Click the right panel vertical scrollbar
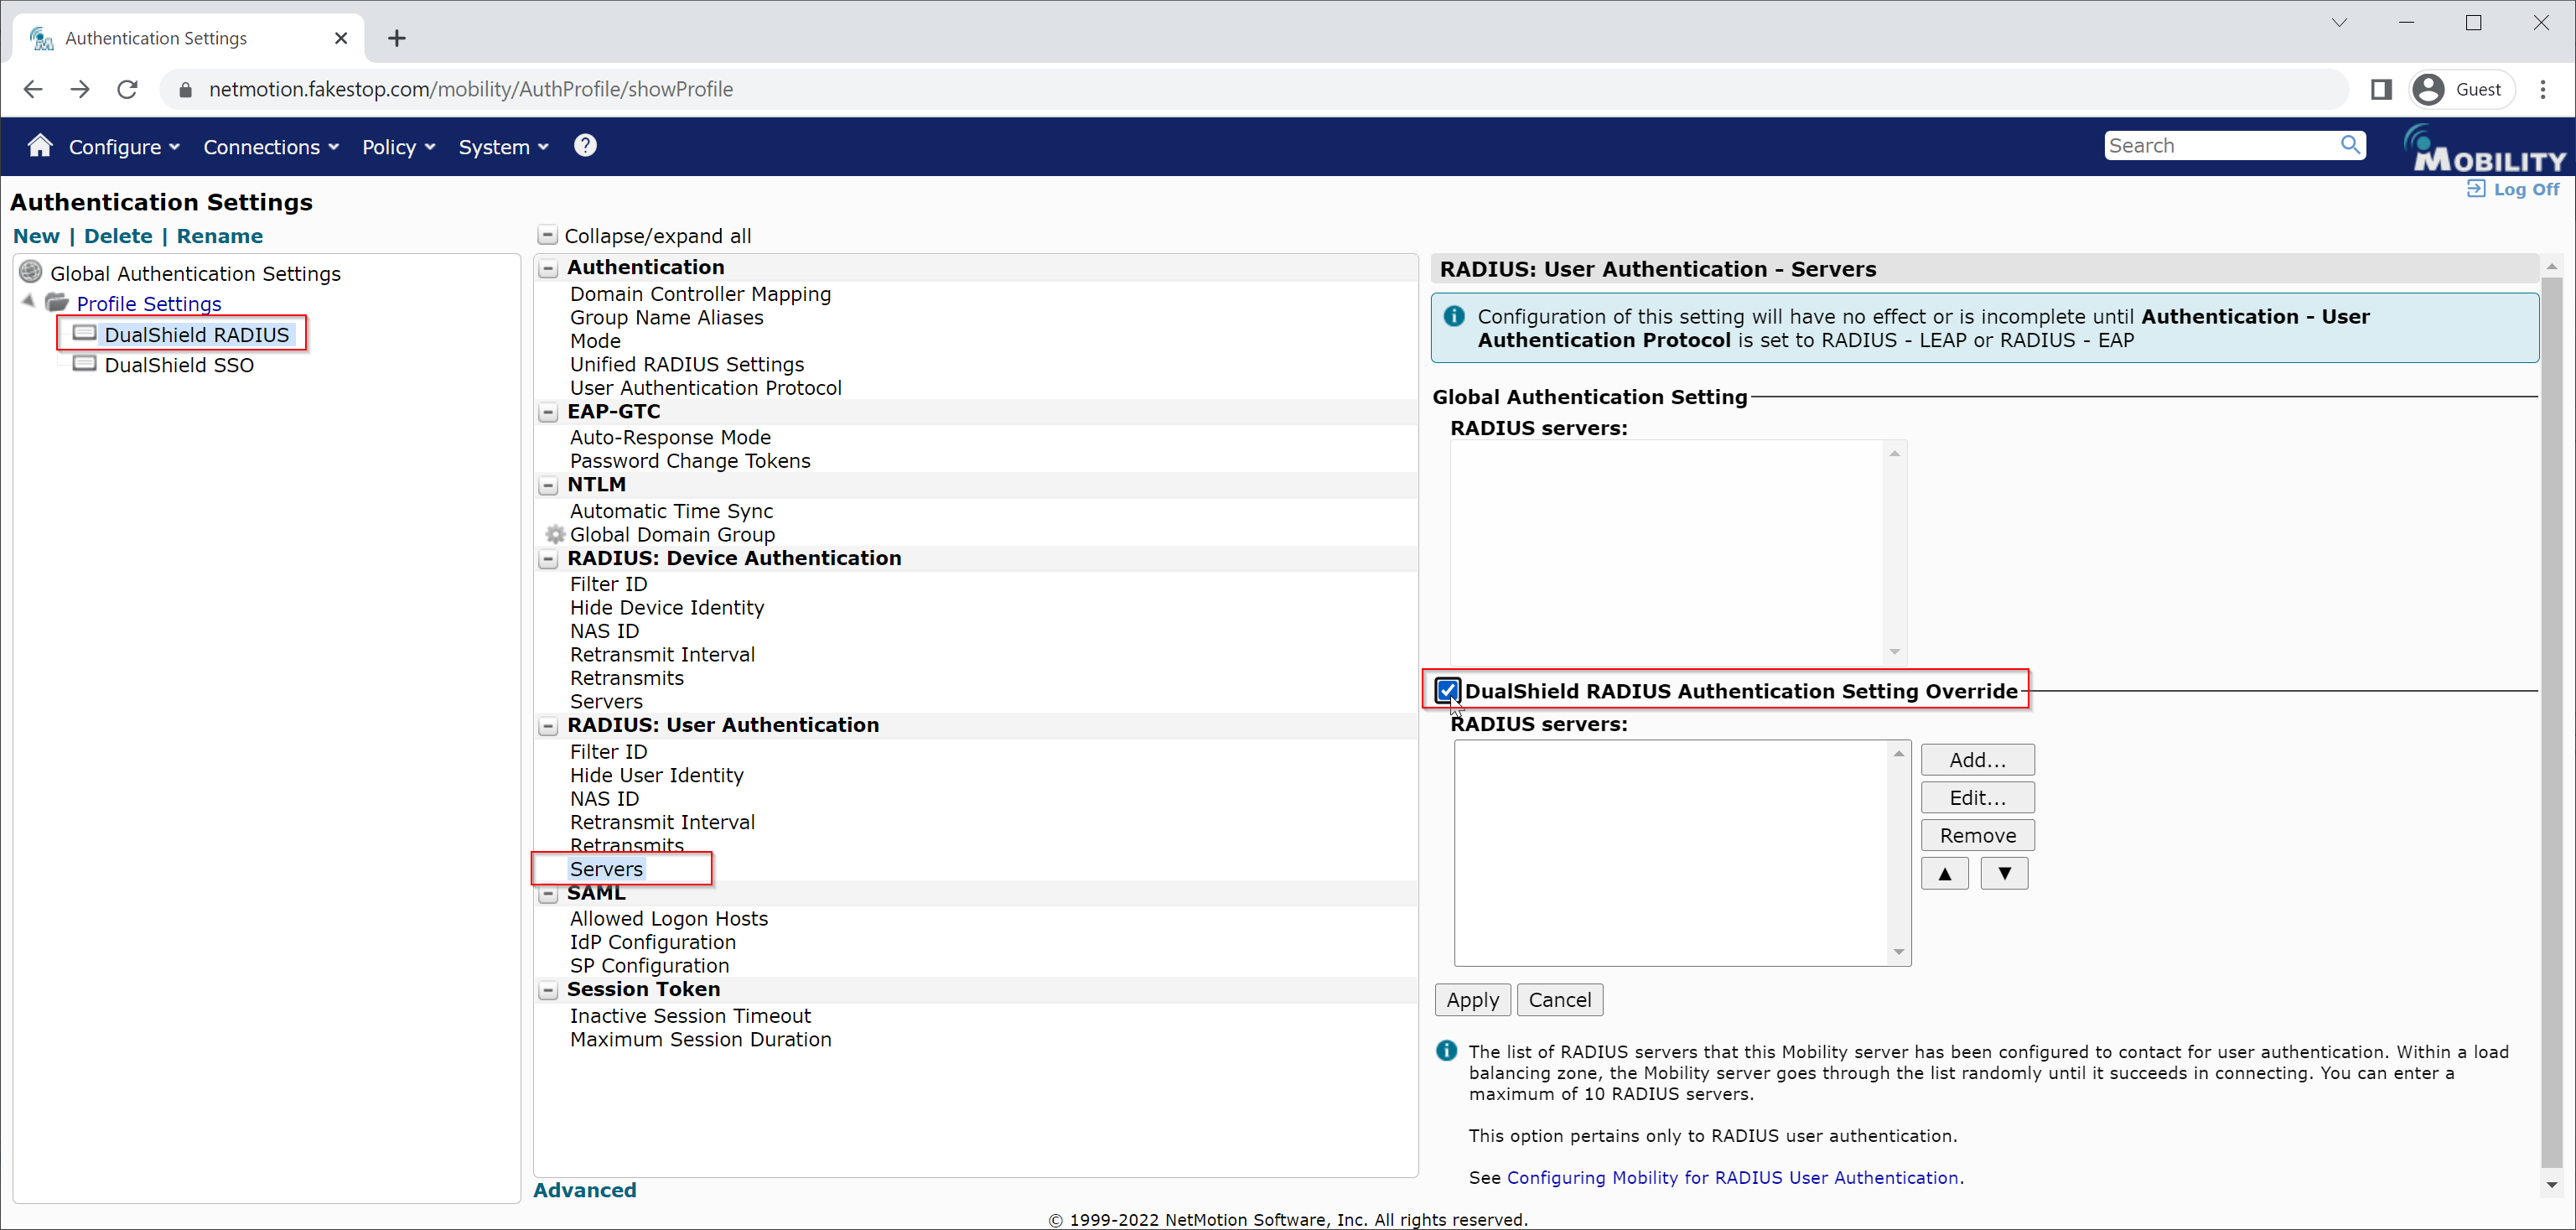 [x=2551, y=720]
